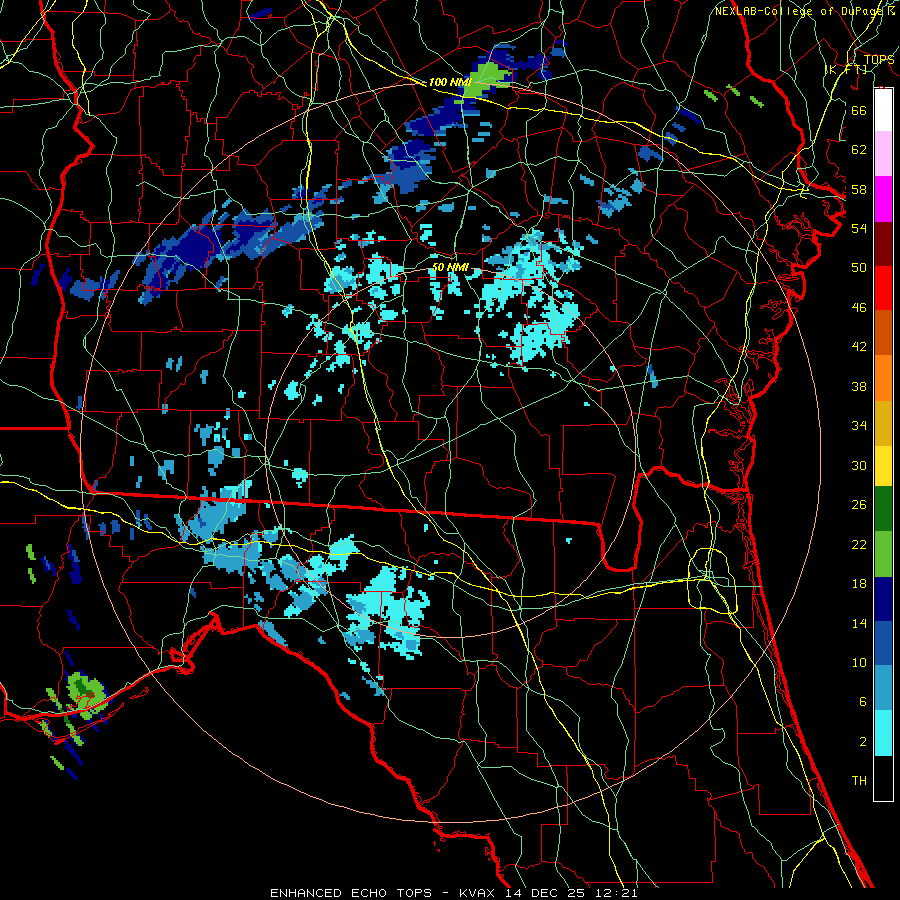The width and height of the screenshot is (900, 900).
Task: Click the legend value 54
Action: coord(859,228)
